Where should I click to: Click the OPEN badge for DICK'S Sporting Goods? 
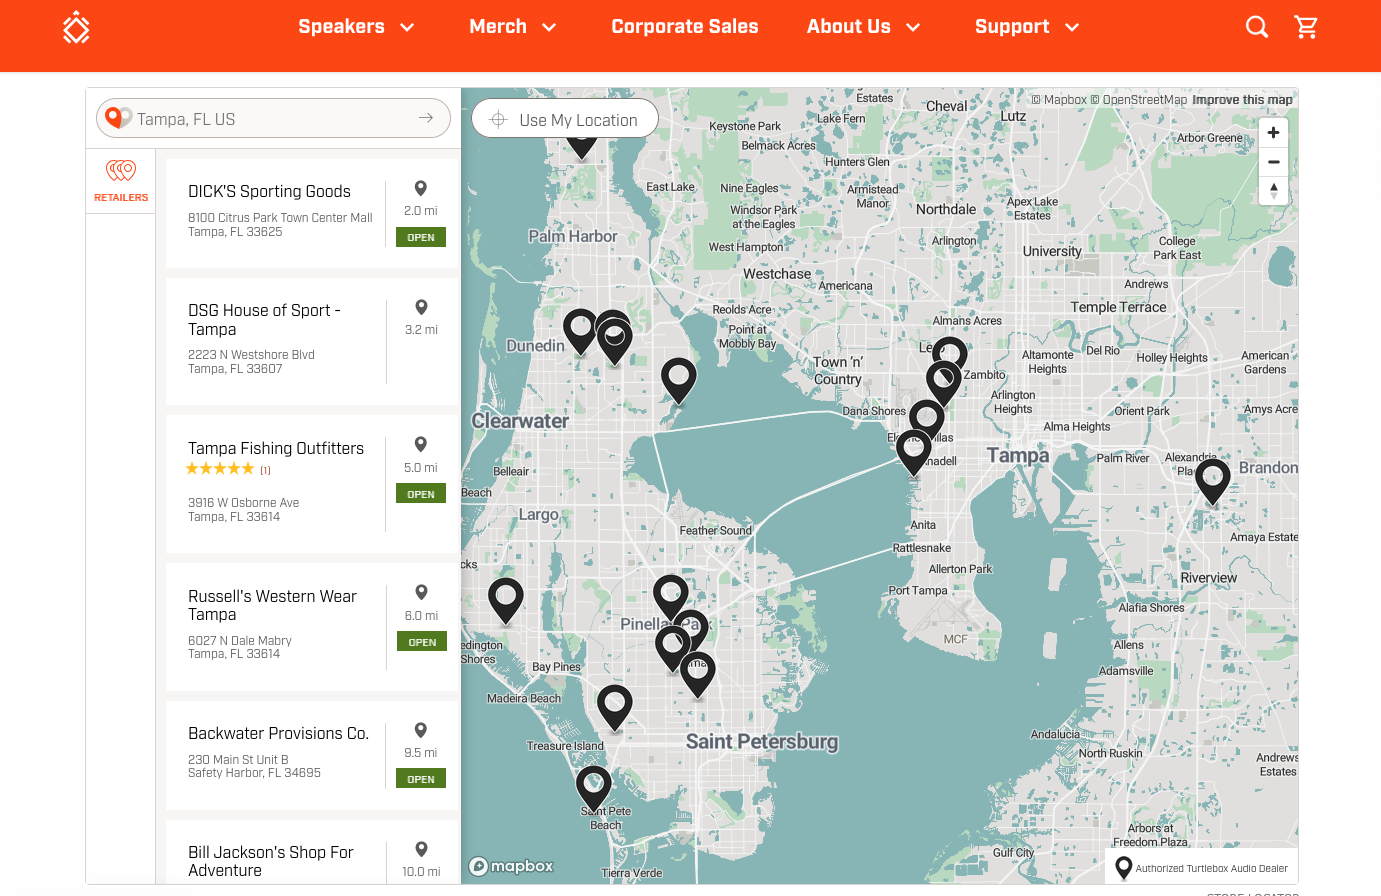click(421, 237)
